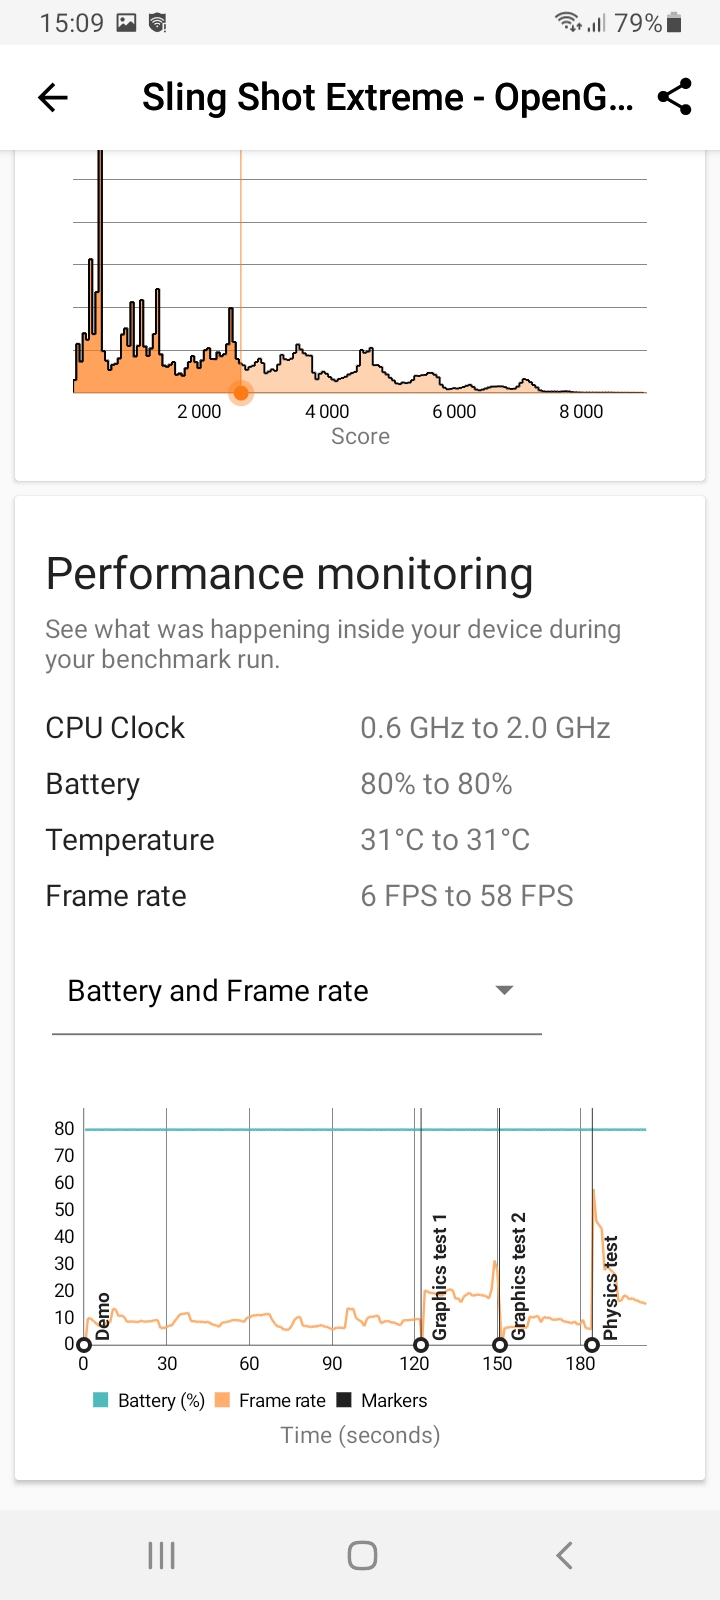Tap the share icon
720x1600 pixels.
click(675, 97)
